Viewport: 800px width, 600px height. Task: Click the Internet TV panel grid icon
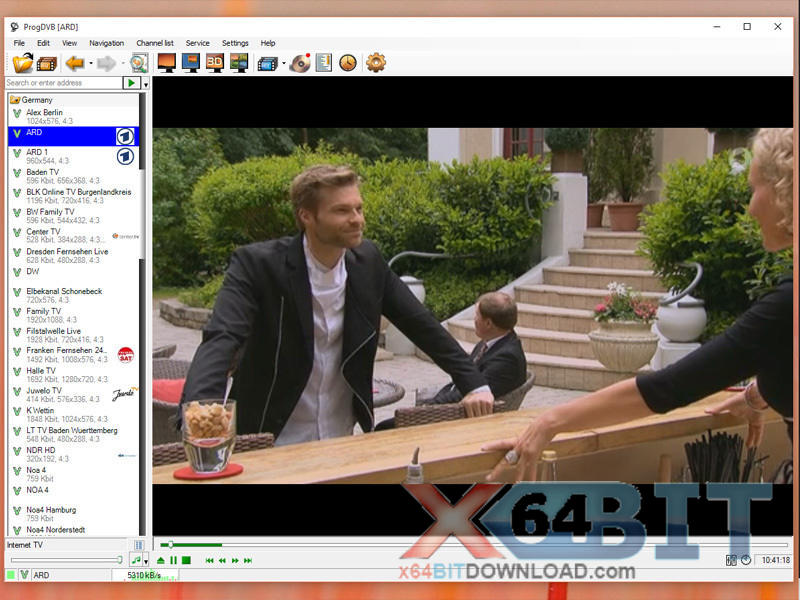point(138,545)
